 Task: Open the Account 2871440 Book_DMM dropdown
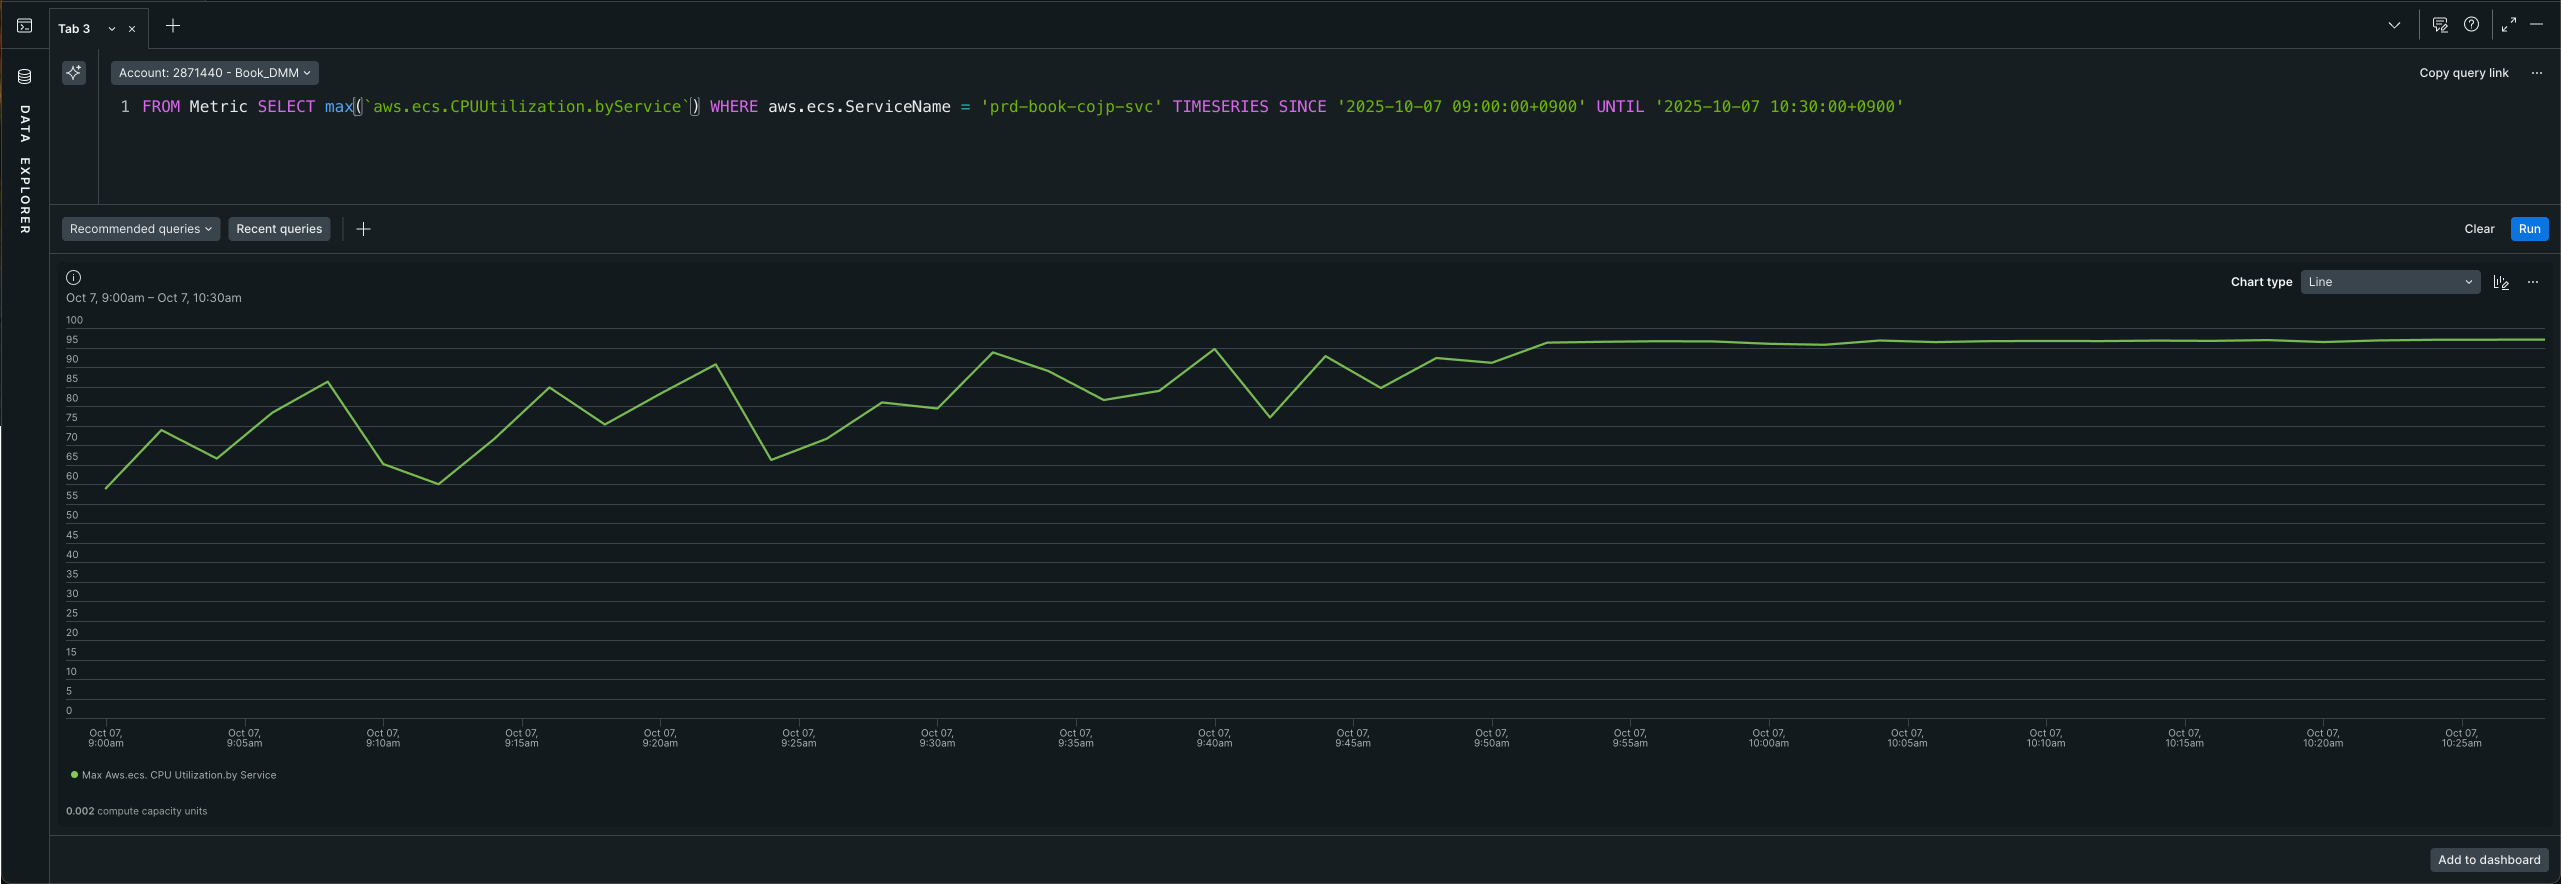pyautogui.click(x=215, y=73)
